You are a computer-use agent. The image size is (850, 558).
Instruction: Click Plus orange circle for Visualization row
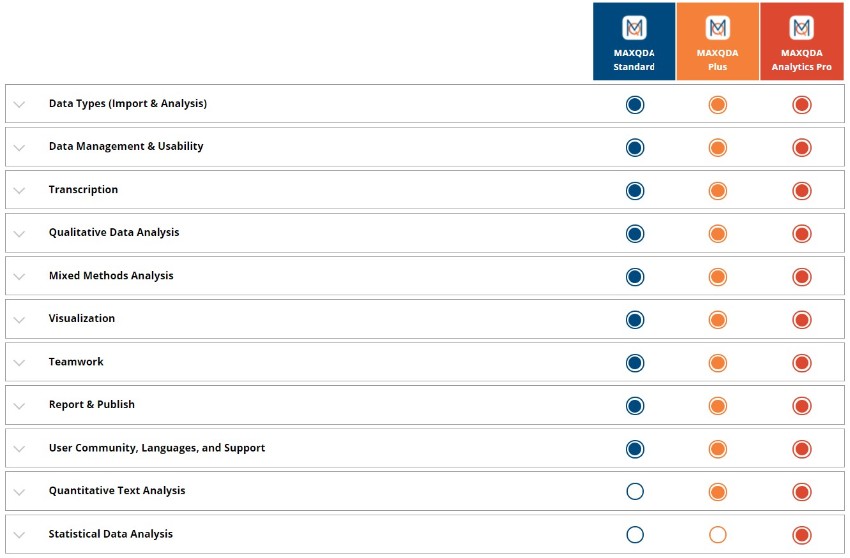click(x=718, y=320)
